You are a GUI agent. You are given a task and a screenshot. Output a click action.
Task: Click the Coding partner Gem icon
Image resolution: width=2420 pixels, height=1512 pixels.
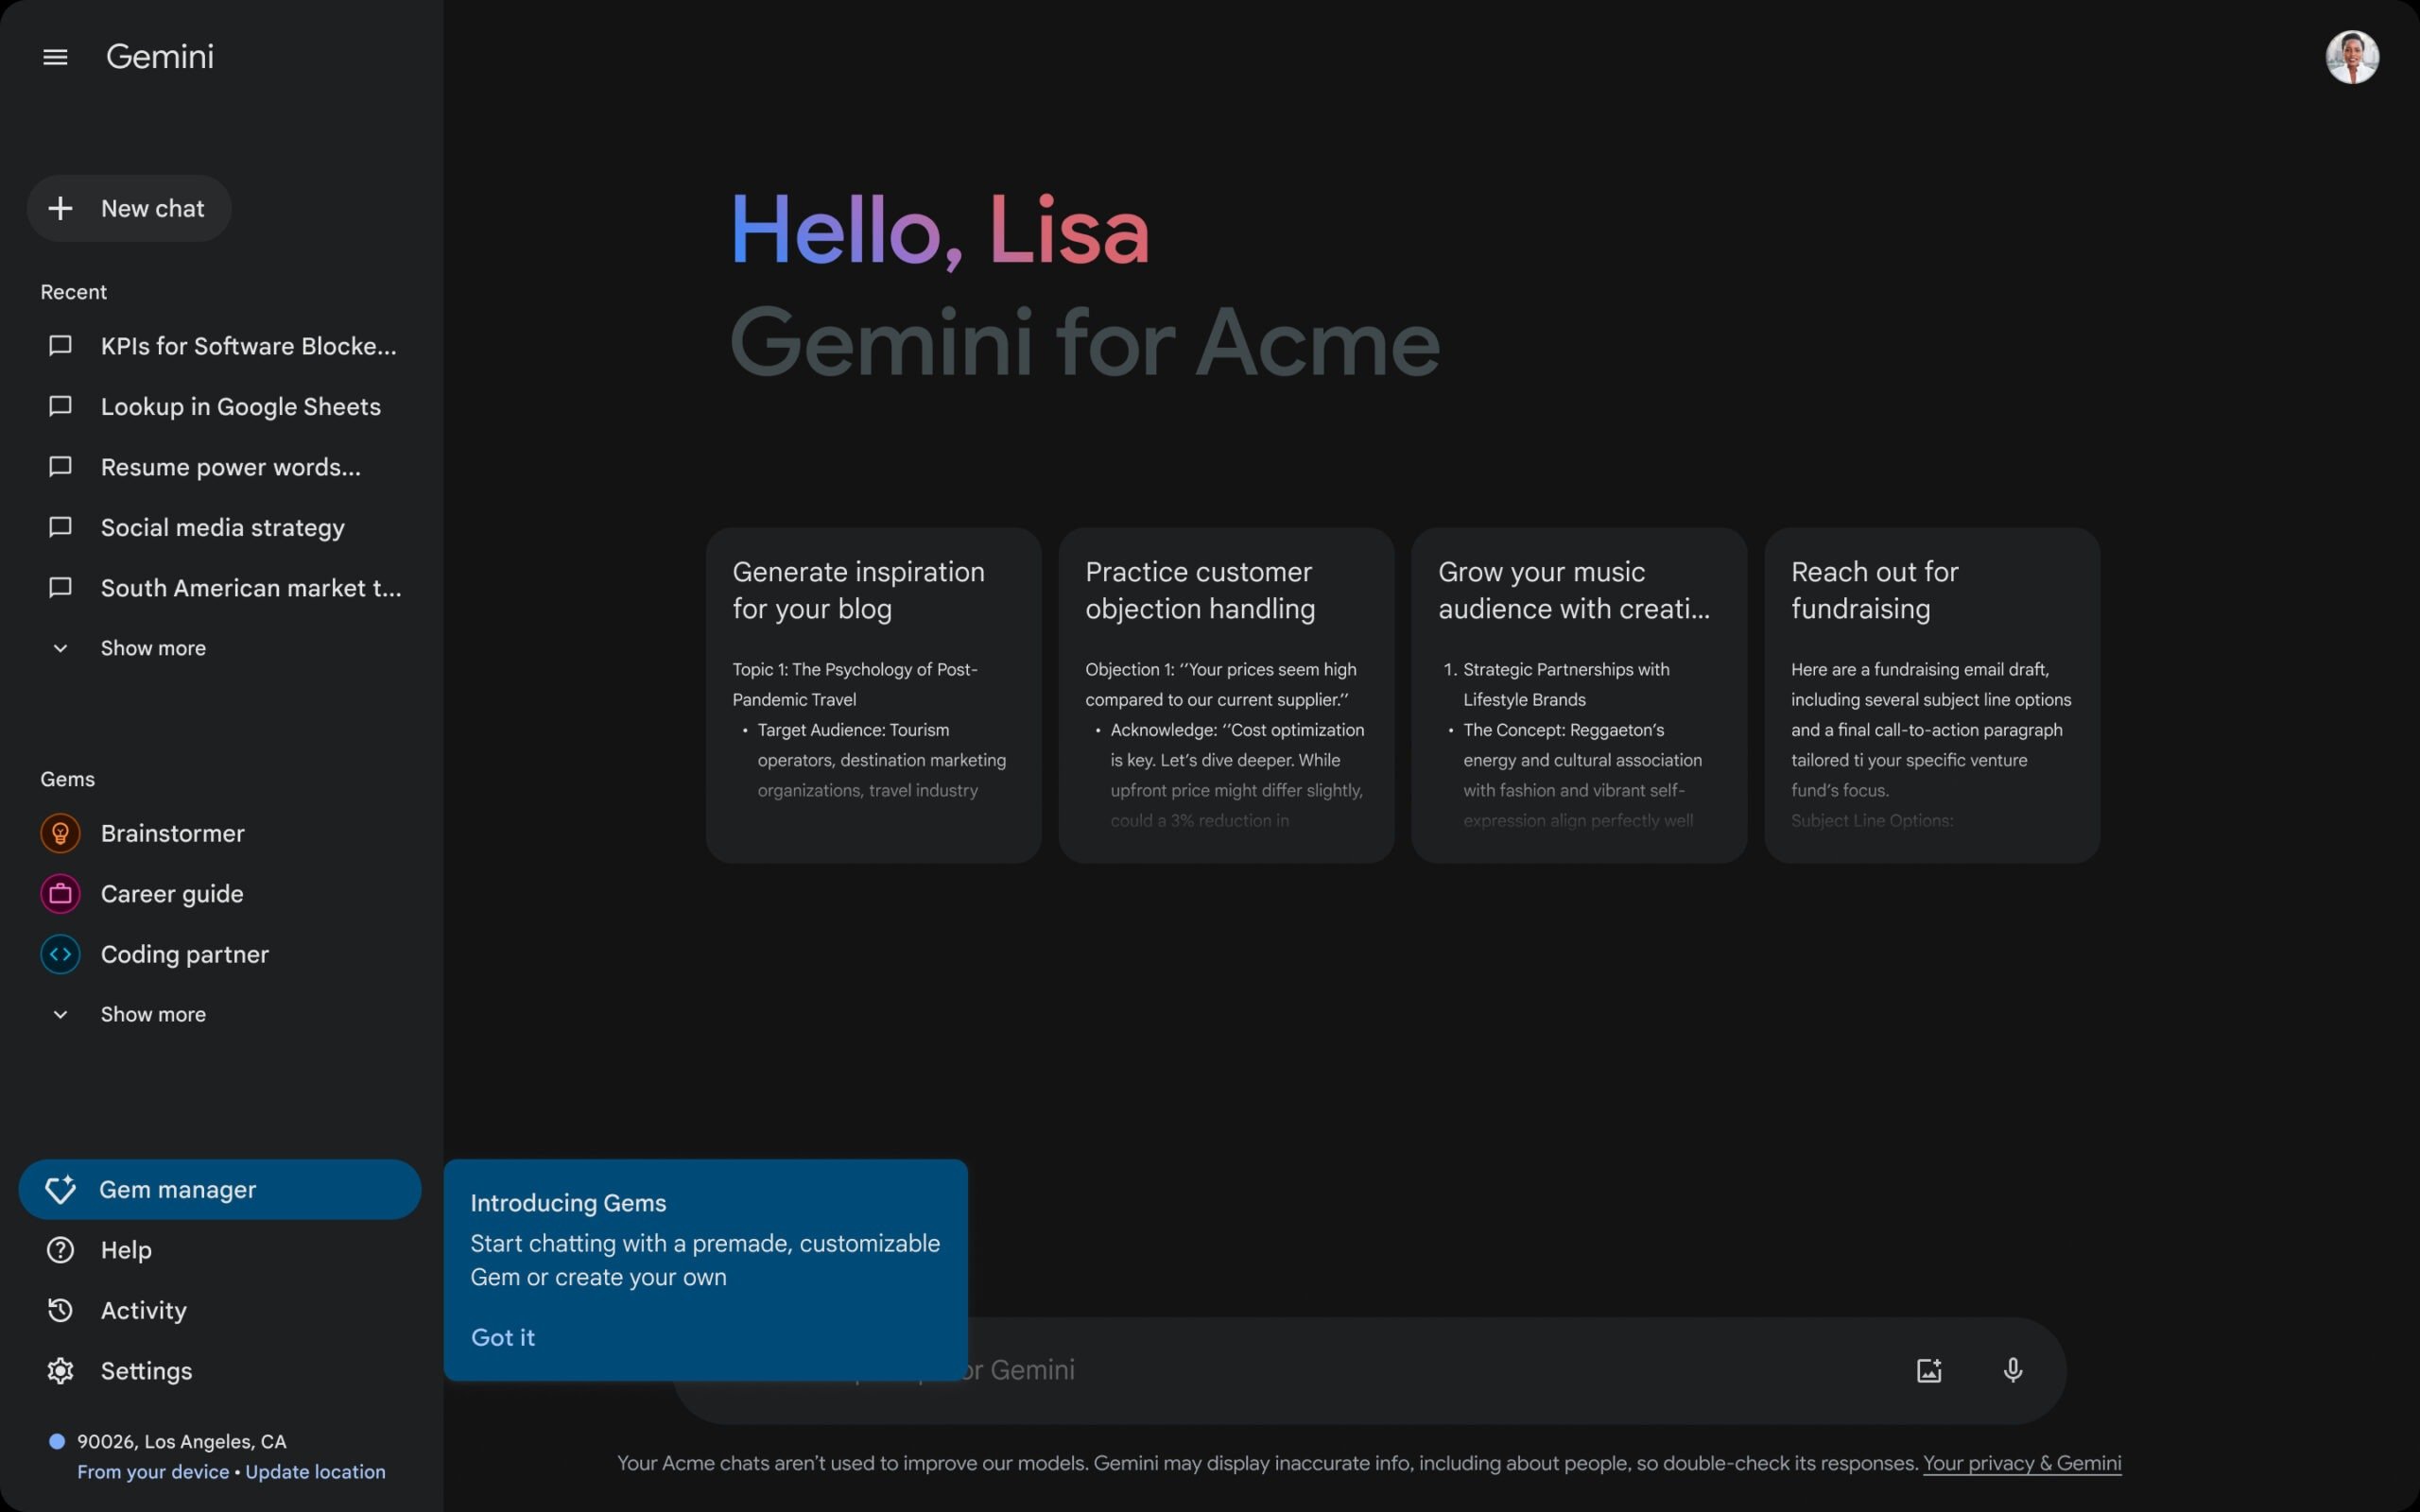[60, 954]
